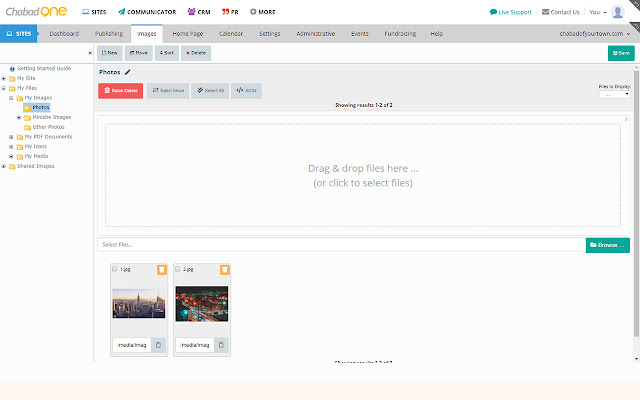Click the Select files input field
Screen dimensions: 640x400
(x=342, y=245)
